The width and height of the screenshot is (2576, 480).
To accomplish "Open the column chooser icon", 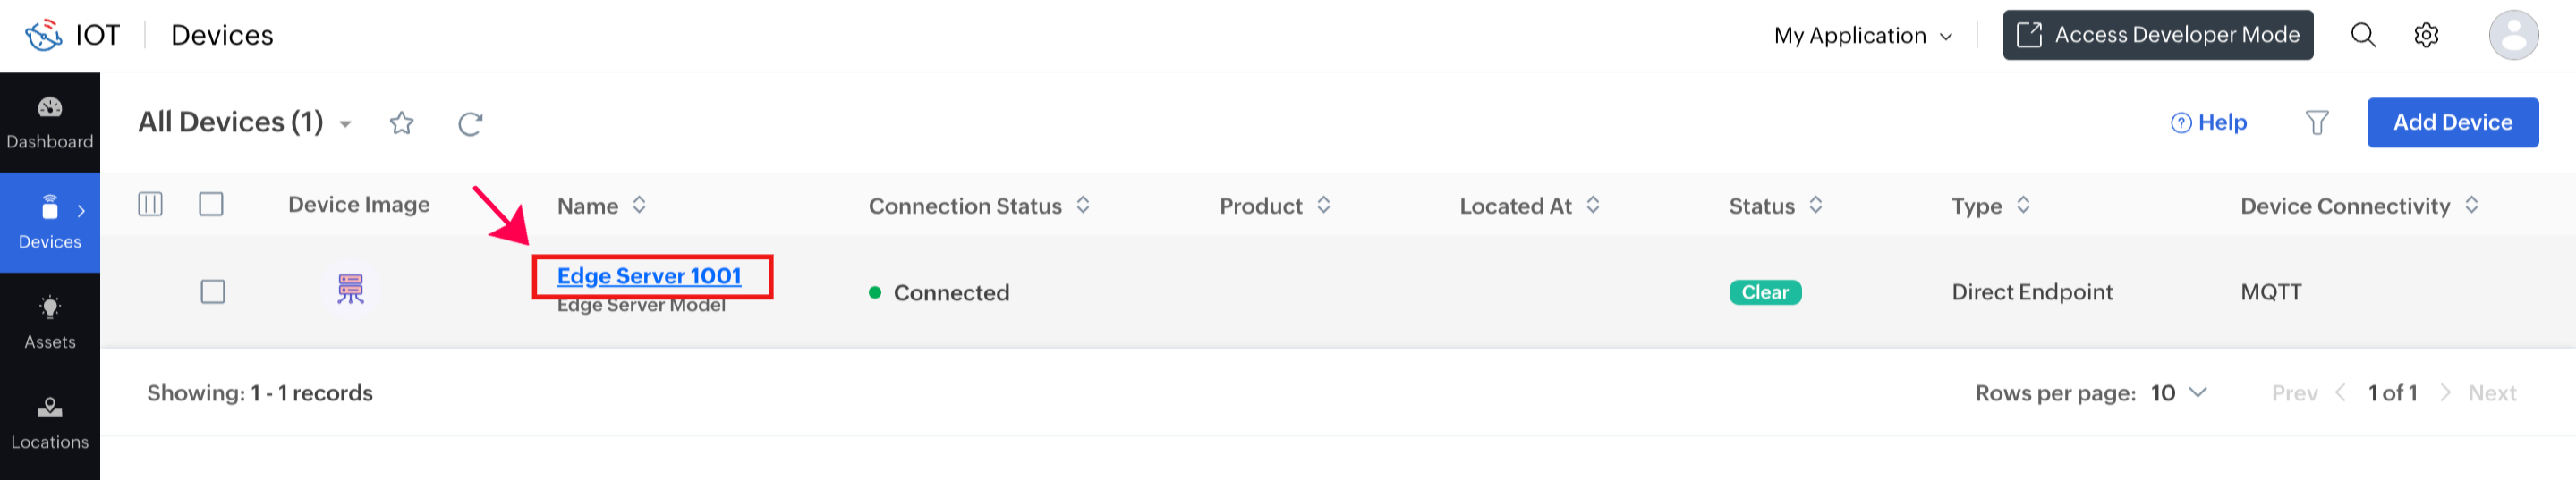I will [x=150, y=204].
